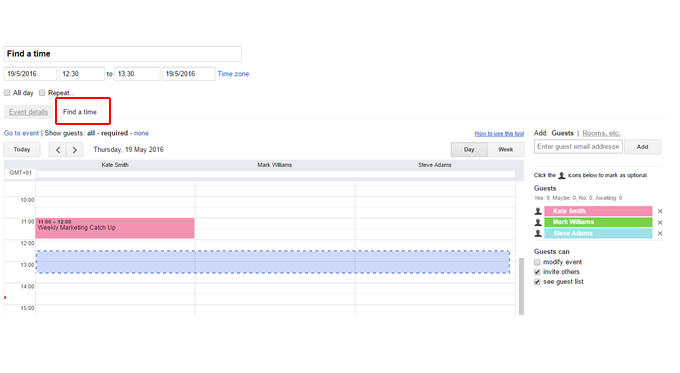680x373 pixels.
Task: Open the Time zone link
Action: pyautogui.click(x=233, y=74)
